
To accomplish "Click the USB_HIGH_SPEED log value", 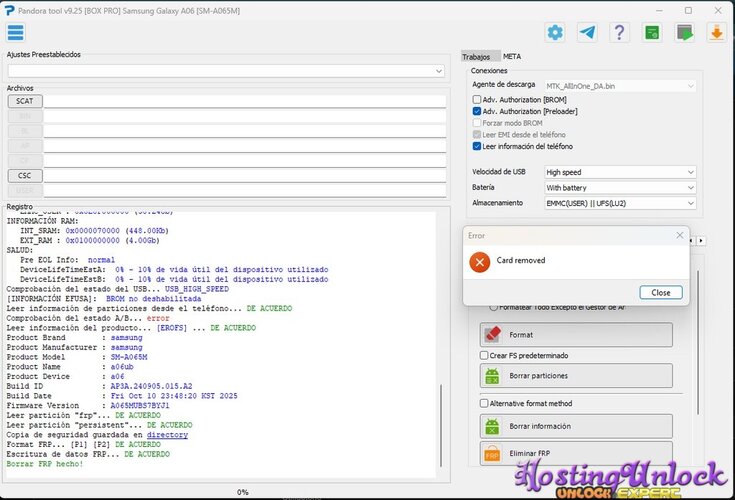I will [x=197, y=289].
